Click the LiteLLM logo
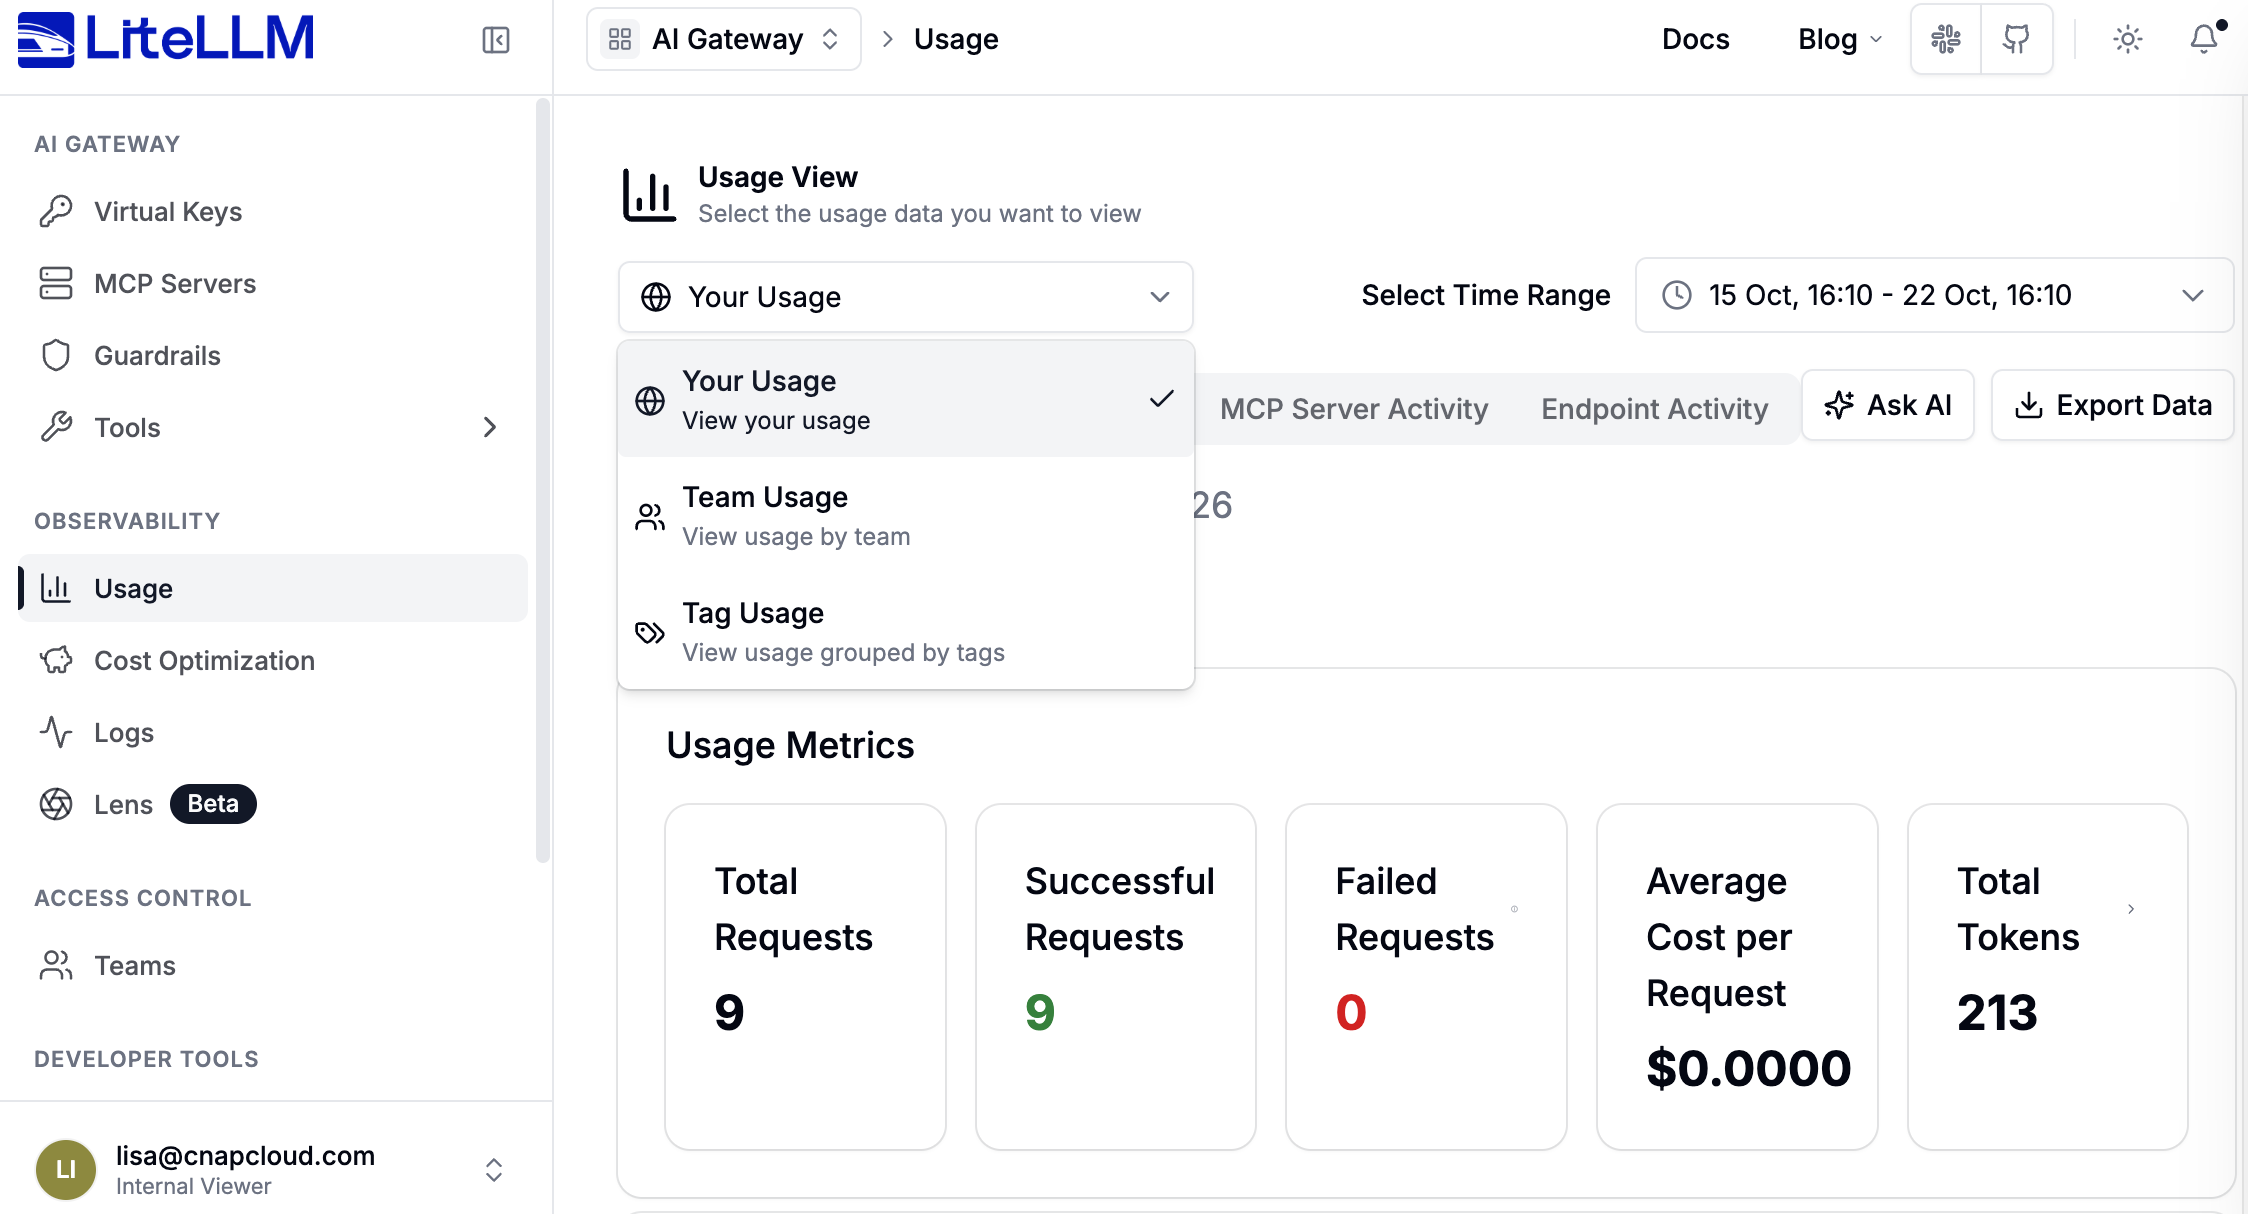Screen dimensions: 2248x1214 point(166,39)
